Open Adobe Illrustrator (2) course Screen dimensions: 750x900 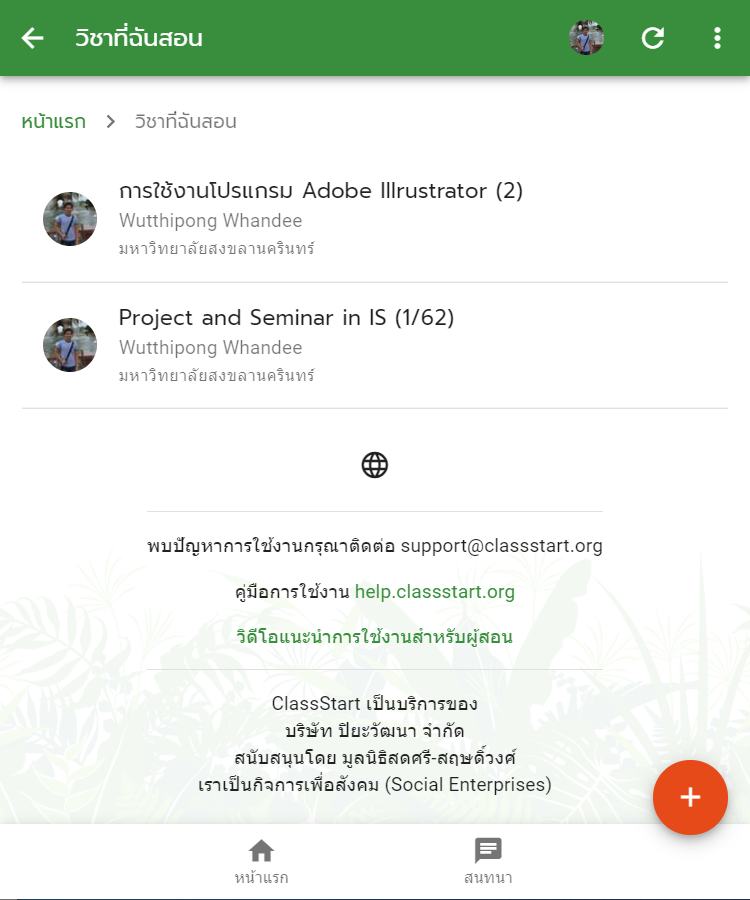point(375,219)
